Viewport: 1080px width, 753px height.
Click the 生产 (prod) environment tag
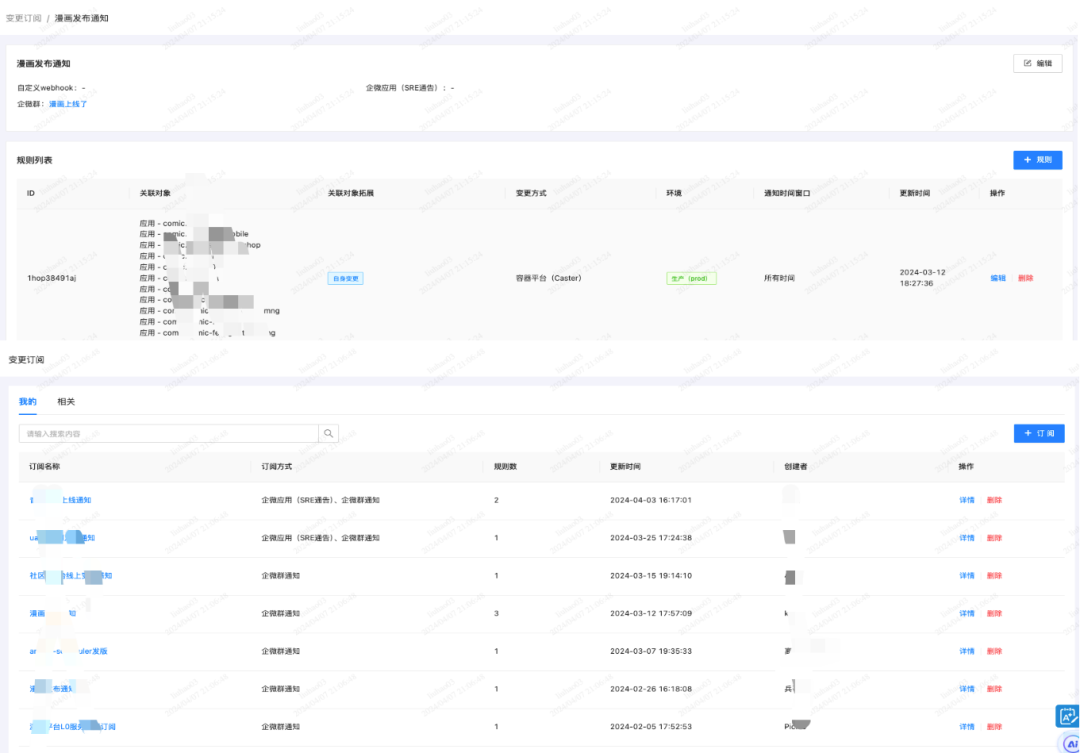click(691, 278)
